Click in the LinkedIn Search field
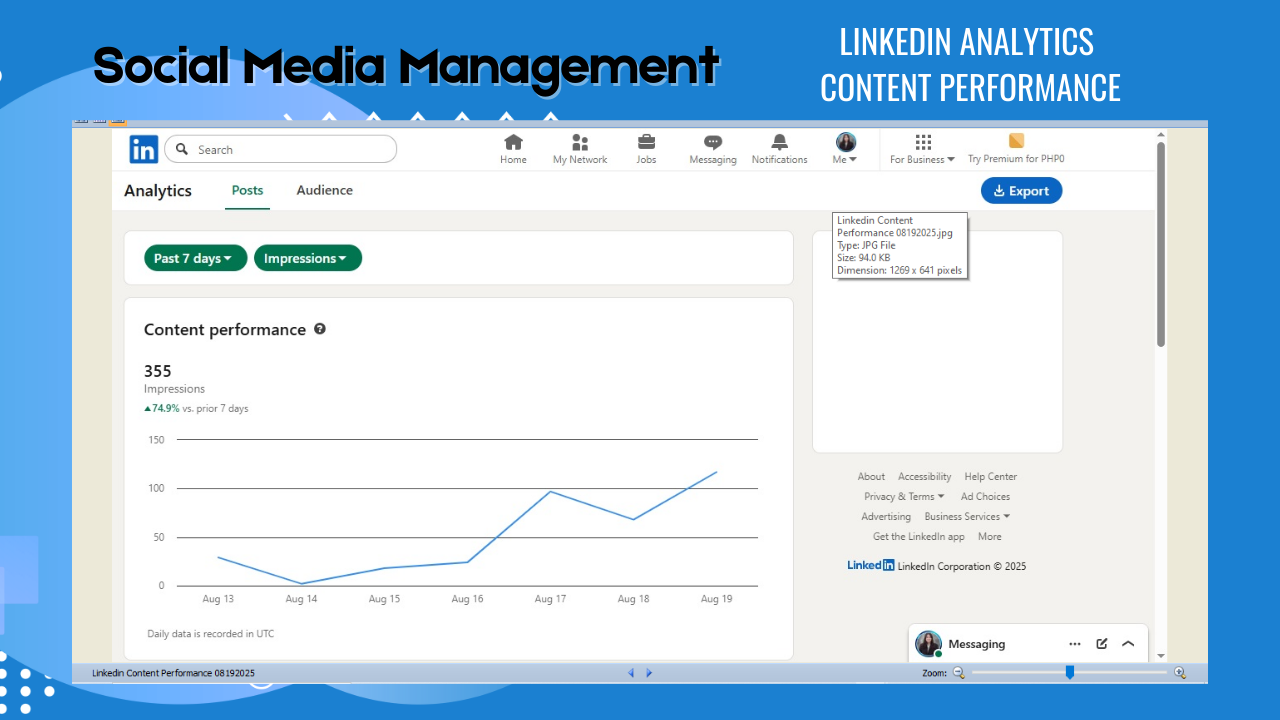1280x720 pixels. point(281,149)
